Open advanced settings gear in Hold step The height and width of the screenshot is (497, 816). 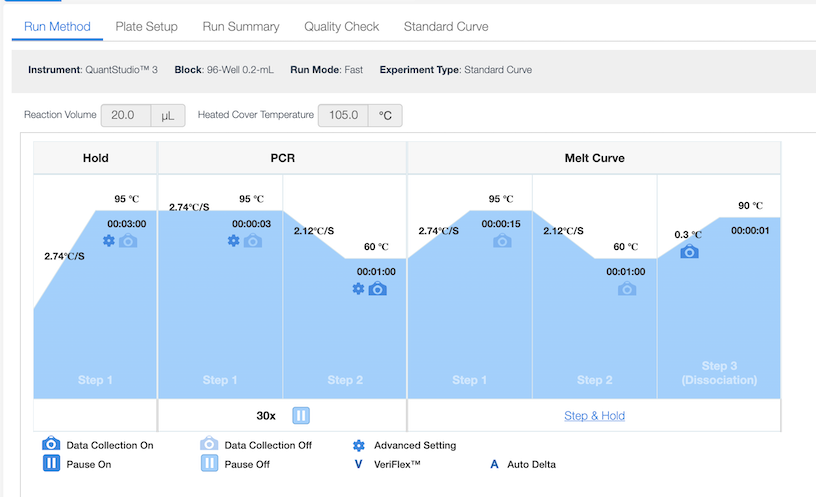point(109,241)
